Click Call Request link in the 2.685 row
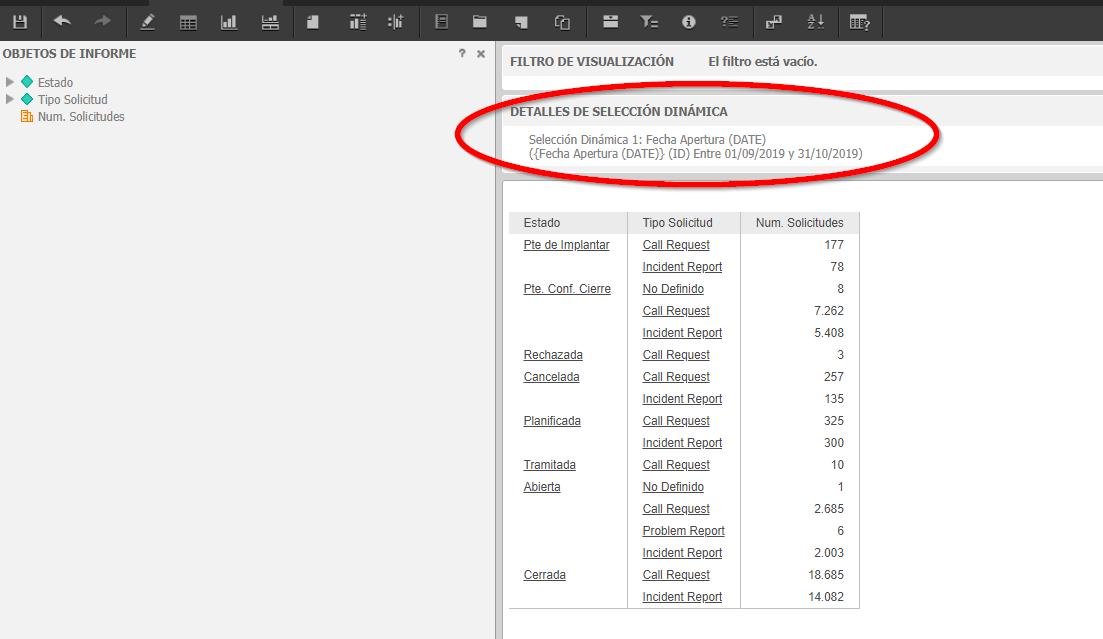Viewport: 1103px width, 639px height. click(x=676, y=509)
